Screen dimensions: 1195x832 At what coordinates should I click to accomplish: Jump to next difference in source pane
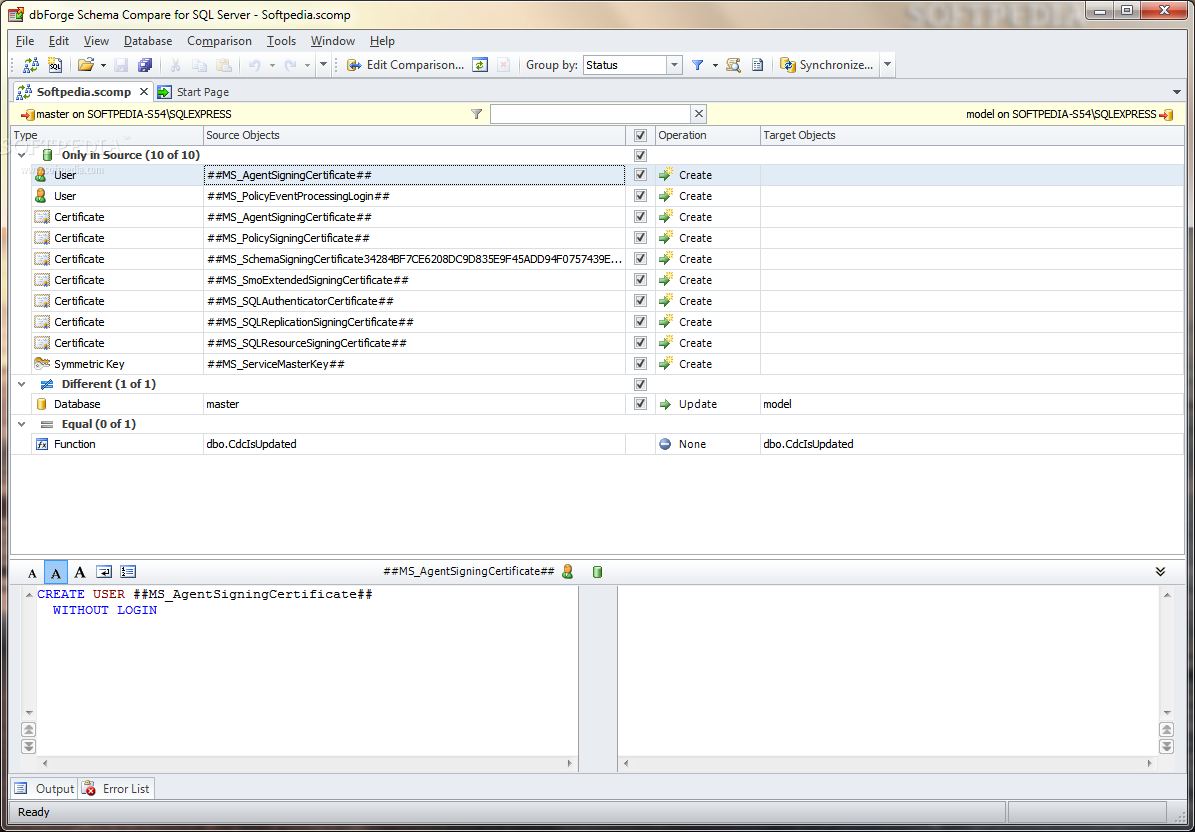pyautogui.click(x=28, y=747)
